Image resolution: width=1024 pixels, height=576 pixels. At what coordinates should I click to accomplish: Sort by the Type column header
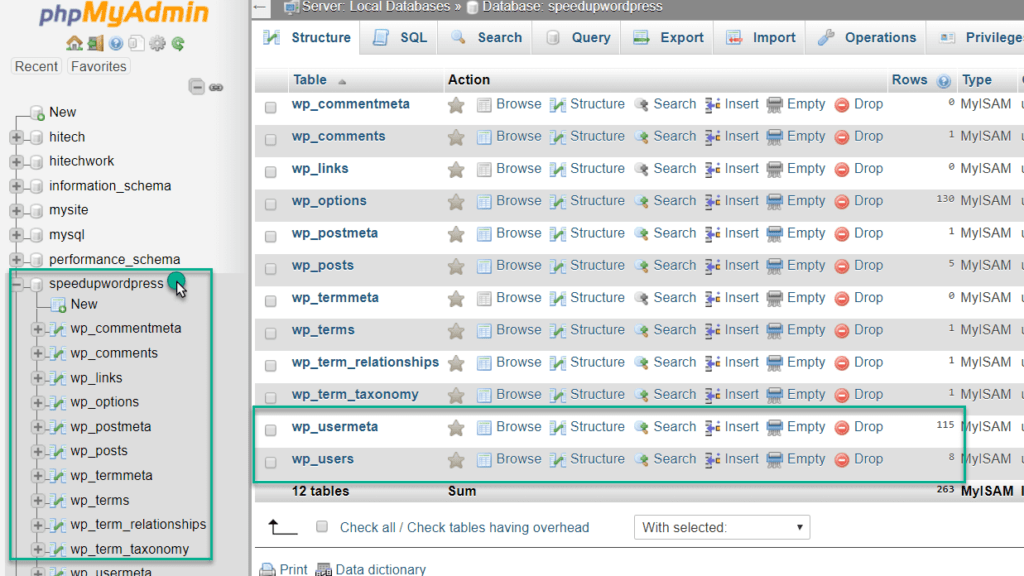(x=976, y=80)
